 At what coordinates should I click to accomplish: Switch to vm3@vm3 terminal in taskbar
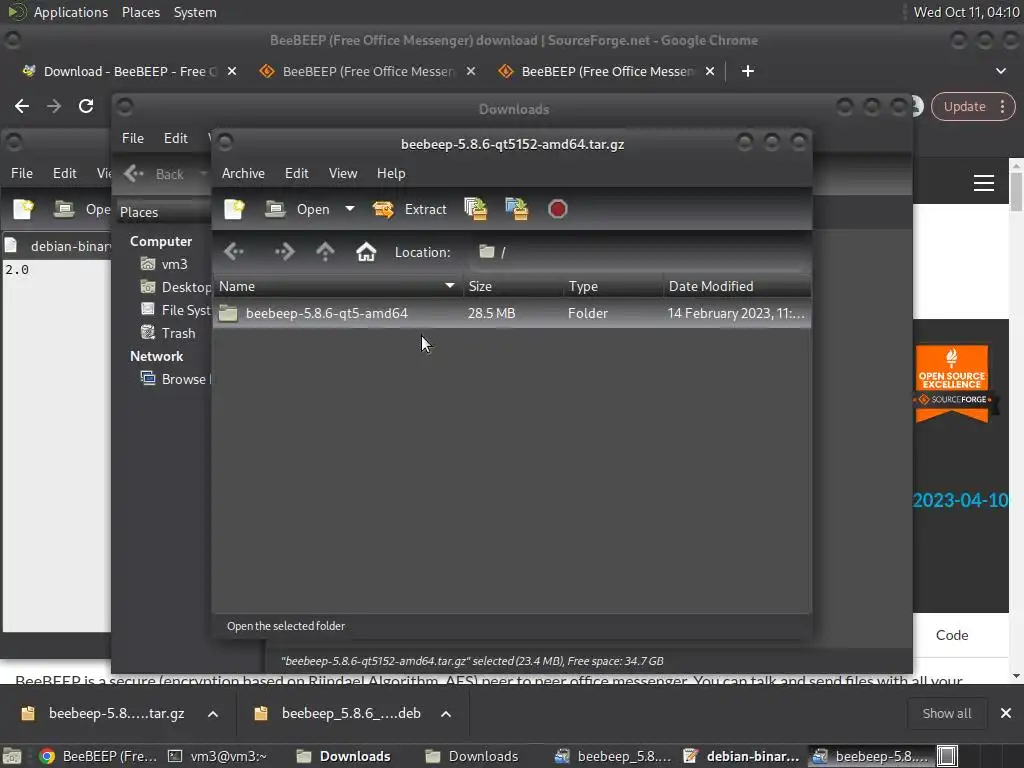(217, 756)
